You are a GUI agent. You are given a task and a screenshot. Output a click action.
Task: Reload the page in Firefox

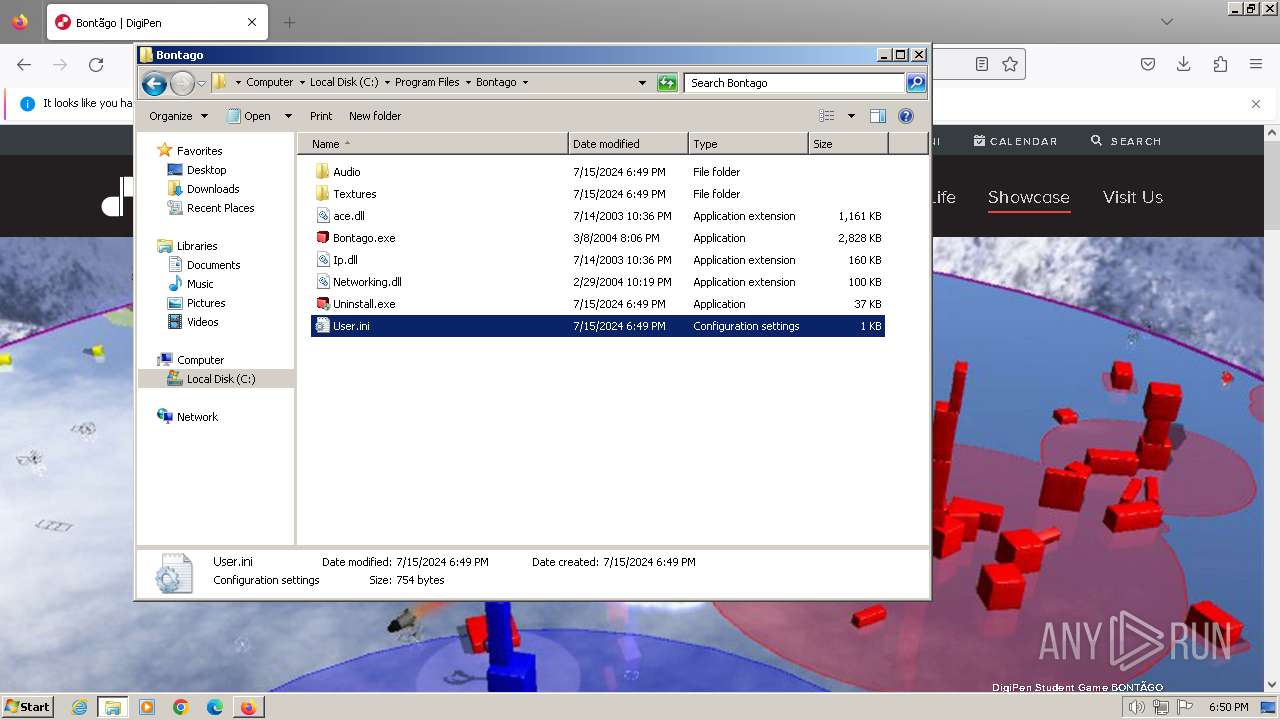pyautogui.click(x=96, y=64)
